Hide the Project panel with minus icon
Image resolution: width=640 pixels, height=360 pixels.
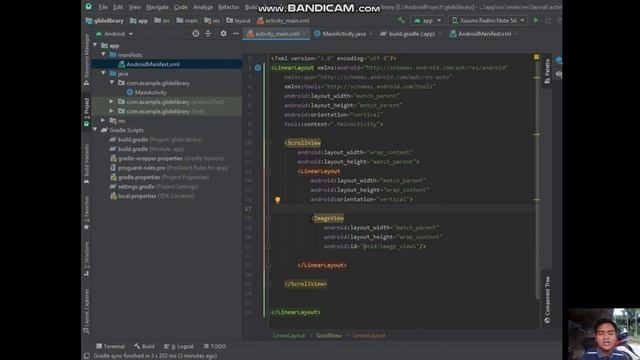(x=236, y=33)
